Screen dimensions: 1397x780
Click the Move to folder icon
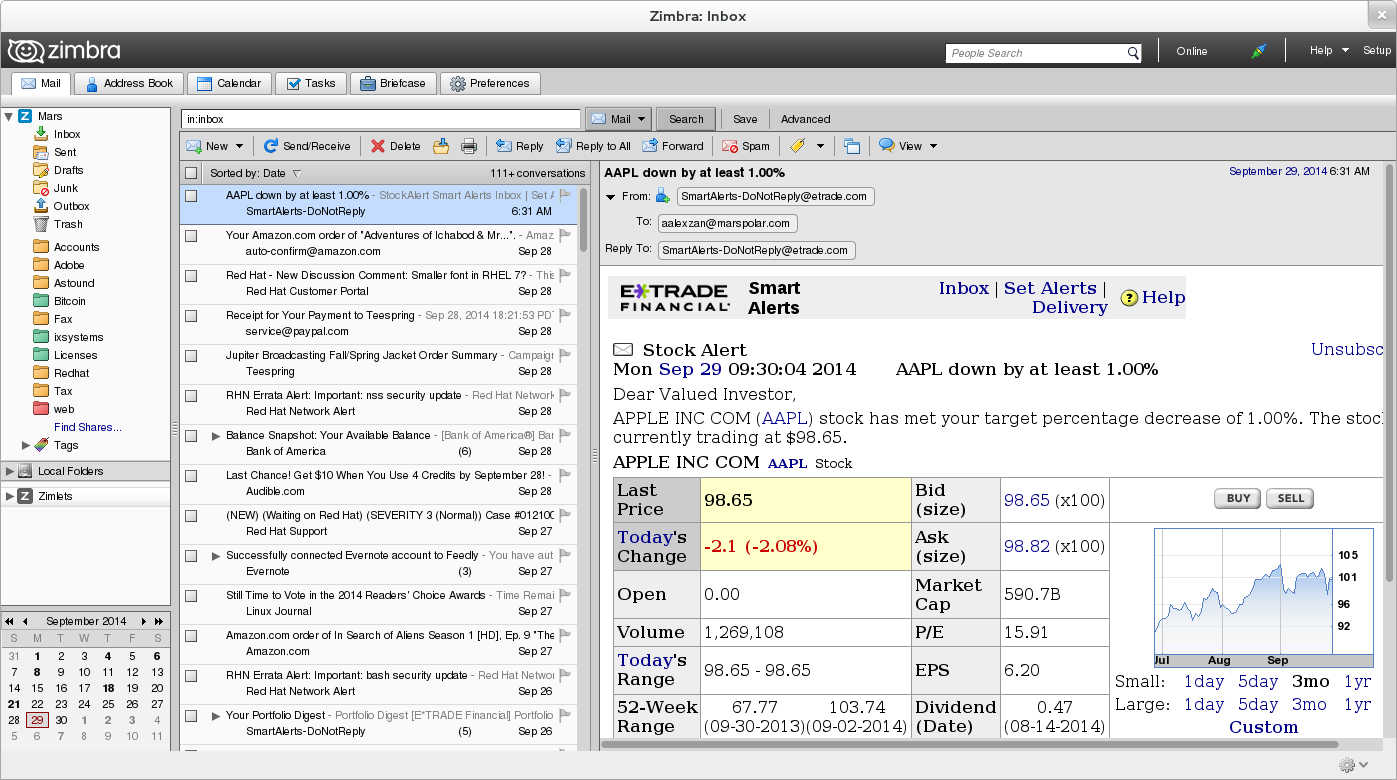click(x=441, y=146)
